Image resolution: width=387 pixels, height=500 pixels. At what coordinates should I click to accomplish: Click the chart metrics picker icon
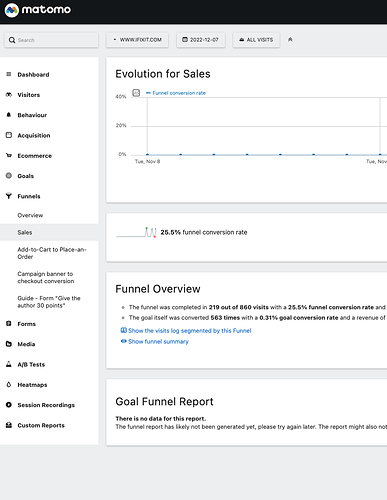pos(136,93)
